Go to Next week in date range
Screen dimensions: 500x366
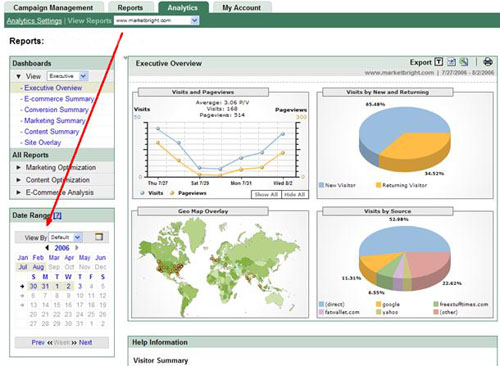86,342
